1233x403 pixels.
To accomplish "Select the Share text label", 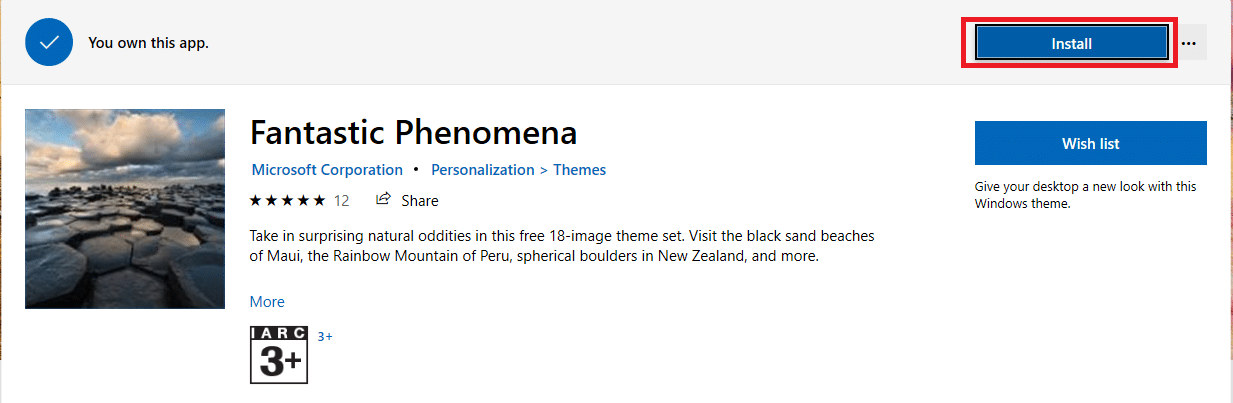I will pyautogui.click(x=420, y=200).
